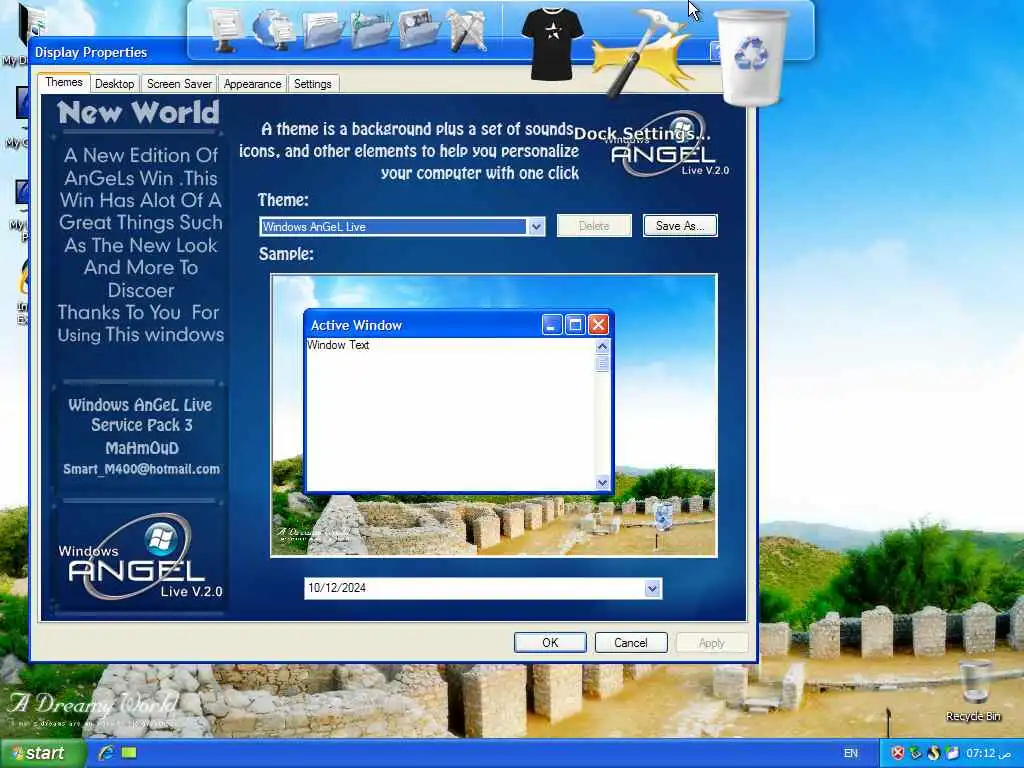This screenshot has width=1024, height=768.
Task: Click Cancel in Display Properties
Action: click(x=630, y=643)
